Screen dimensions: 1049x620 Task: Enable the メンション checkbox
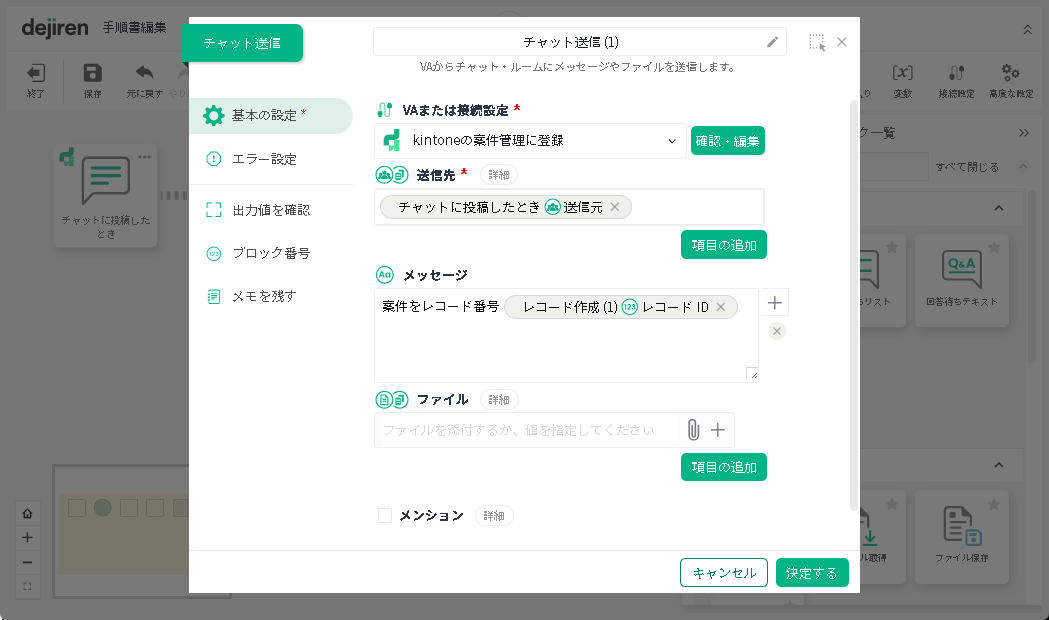[x=385, y=516]
